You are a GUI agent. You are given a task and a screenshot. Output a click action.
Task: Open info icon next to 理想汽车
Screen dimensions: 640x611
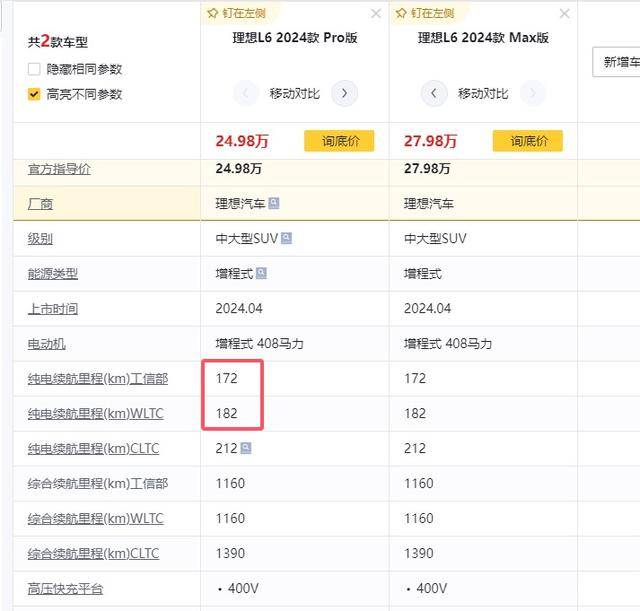[x=274, y=203]
